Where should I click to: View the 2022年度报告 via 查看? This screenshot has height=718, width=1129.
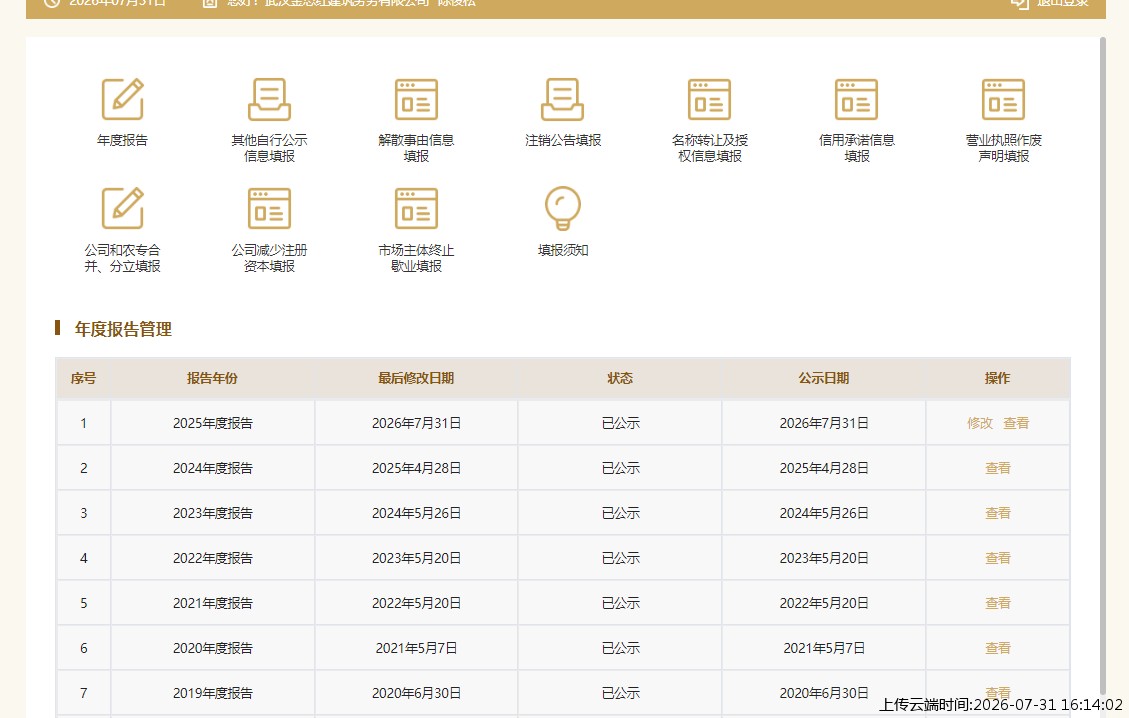(x=997, y=558)
